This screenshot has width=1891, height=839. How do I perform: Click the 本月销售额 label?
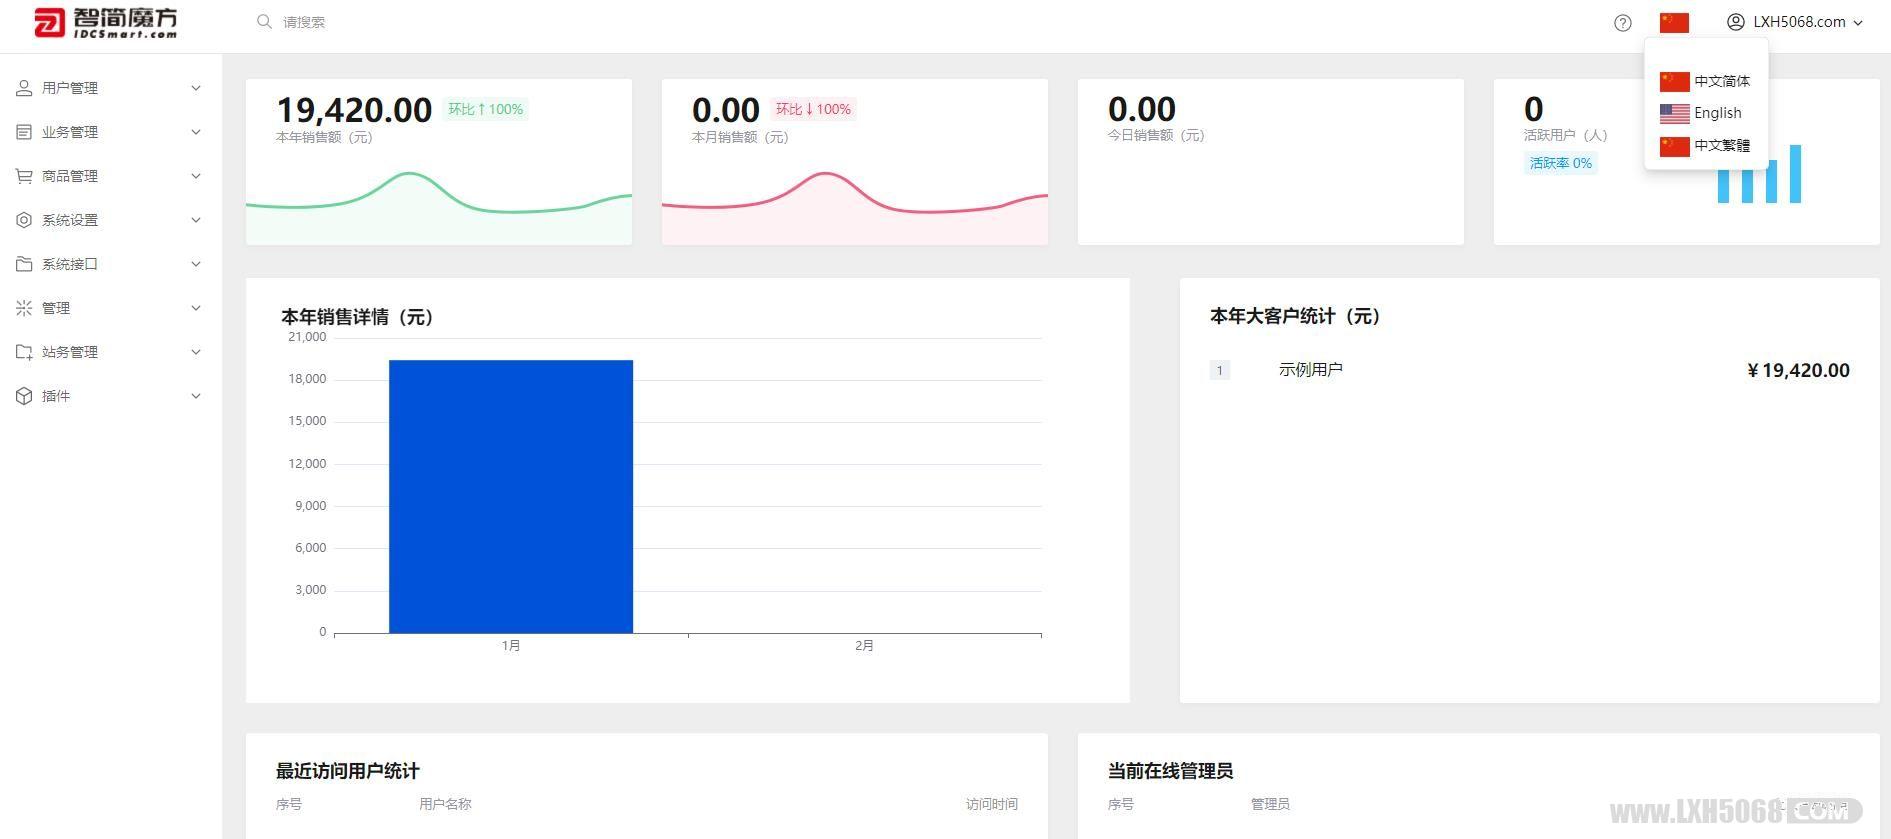(740, 137)
